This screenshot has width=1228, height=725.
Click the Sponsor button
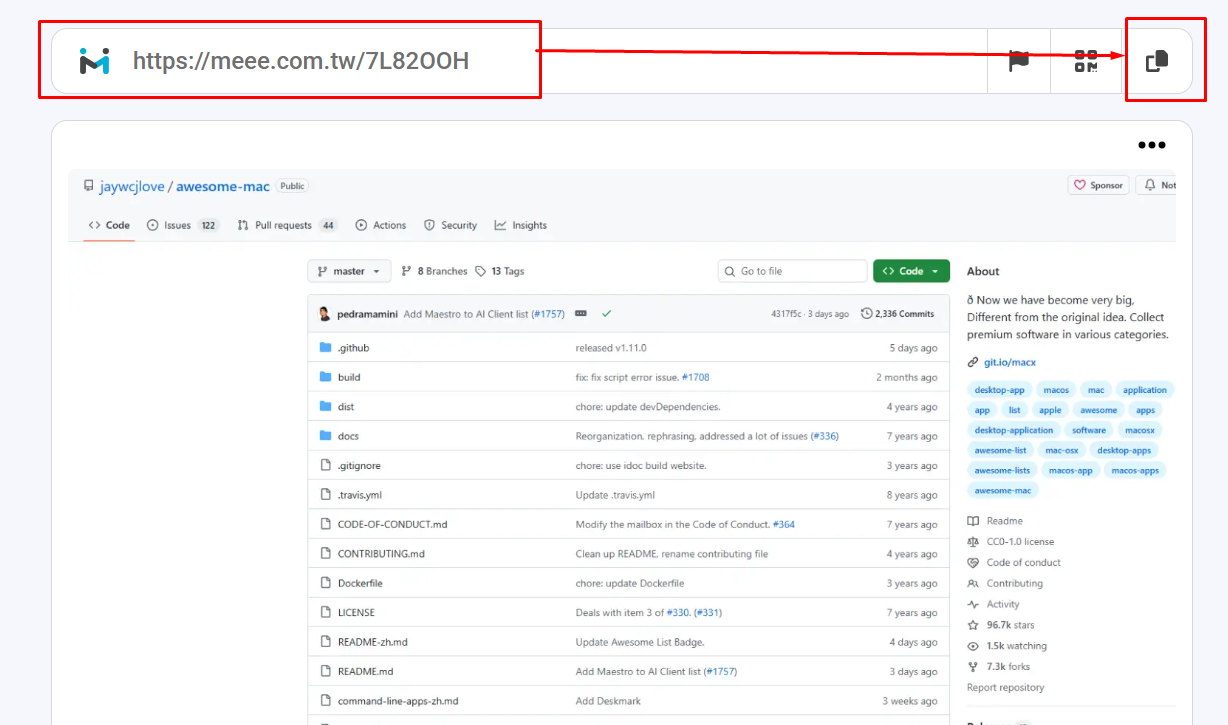(x=1099, y=185)
